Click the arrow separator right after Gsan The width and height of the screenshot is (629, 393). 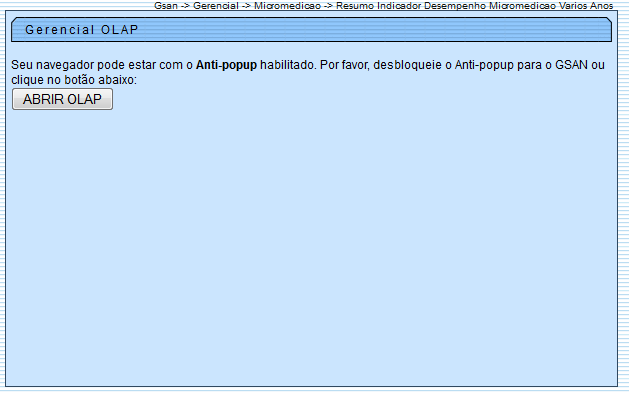click(185, 6)
